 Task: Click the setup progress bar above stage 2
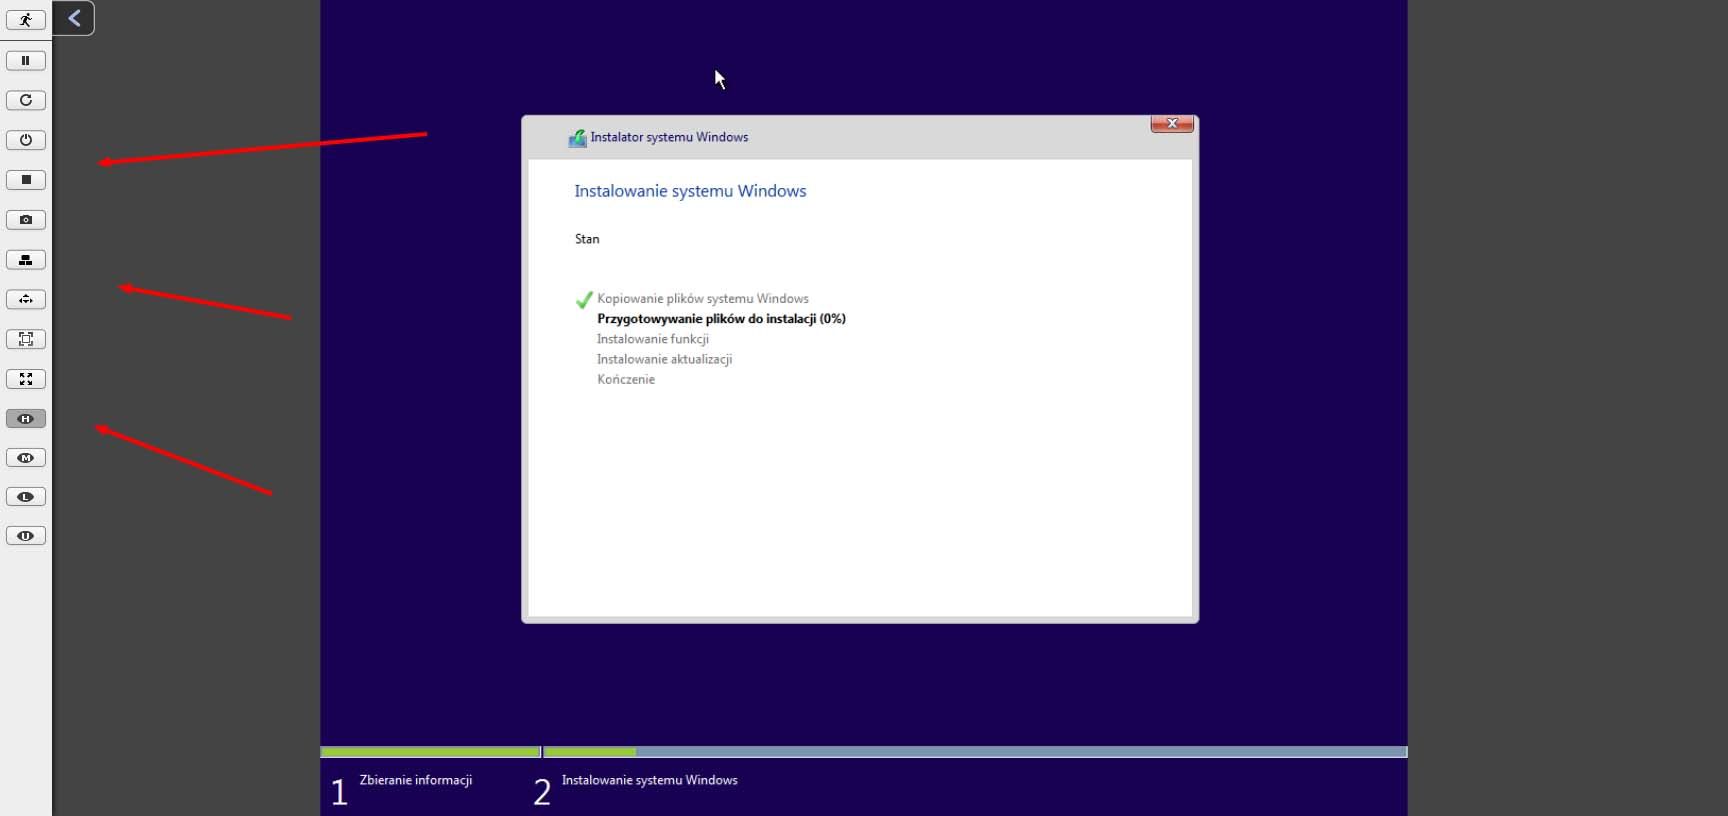click(975, 752)
